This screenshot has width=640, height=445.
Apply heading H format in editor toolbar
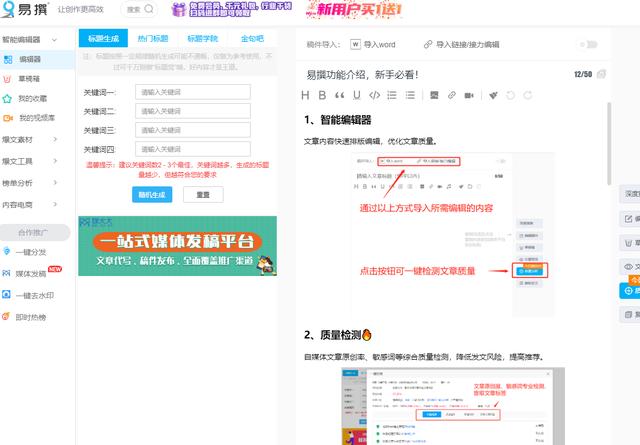click(305, 95)
